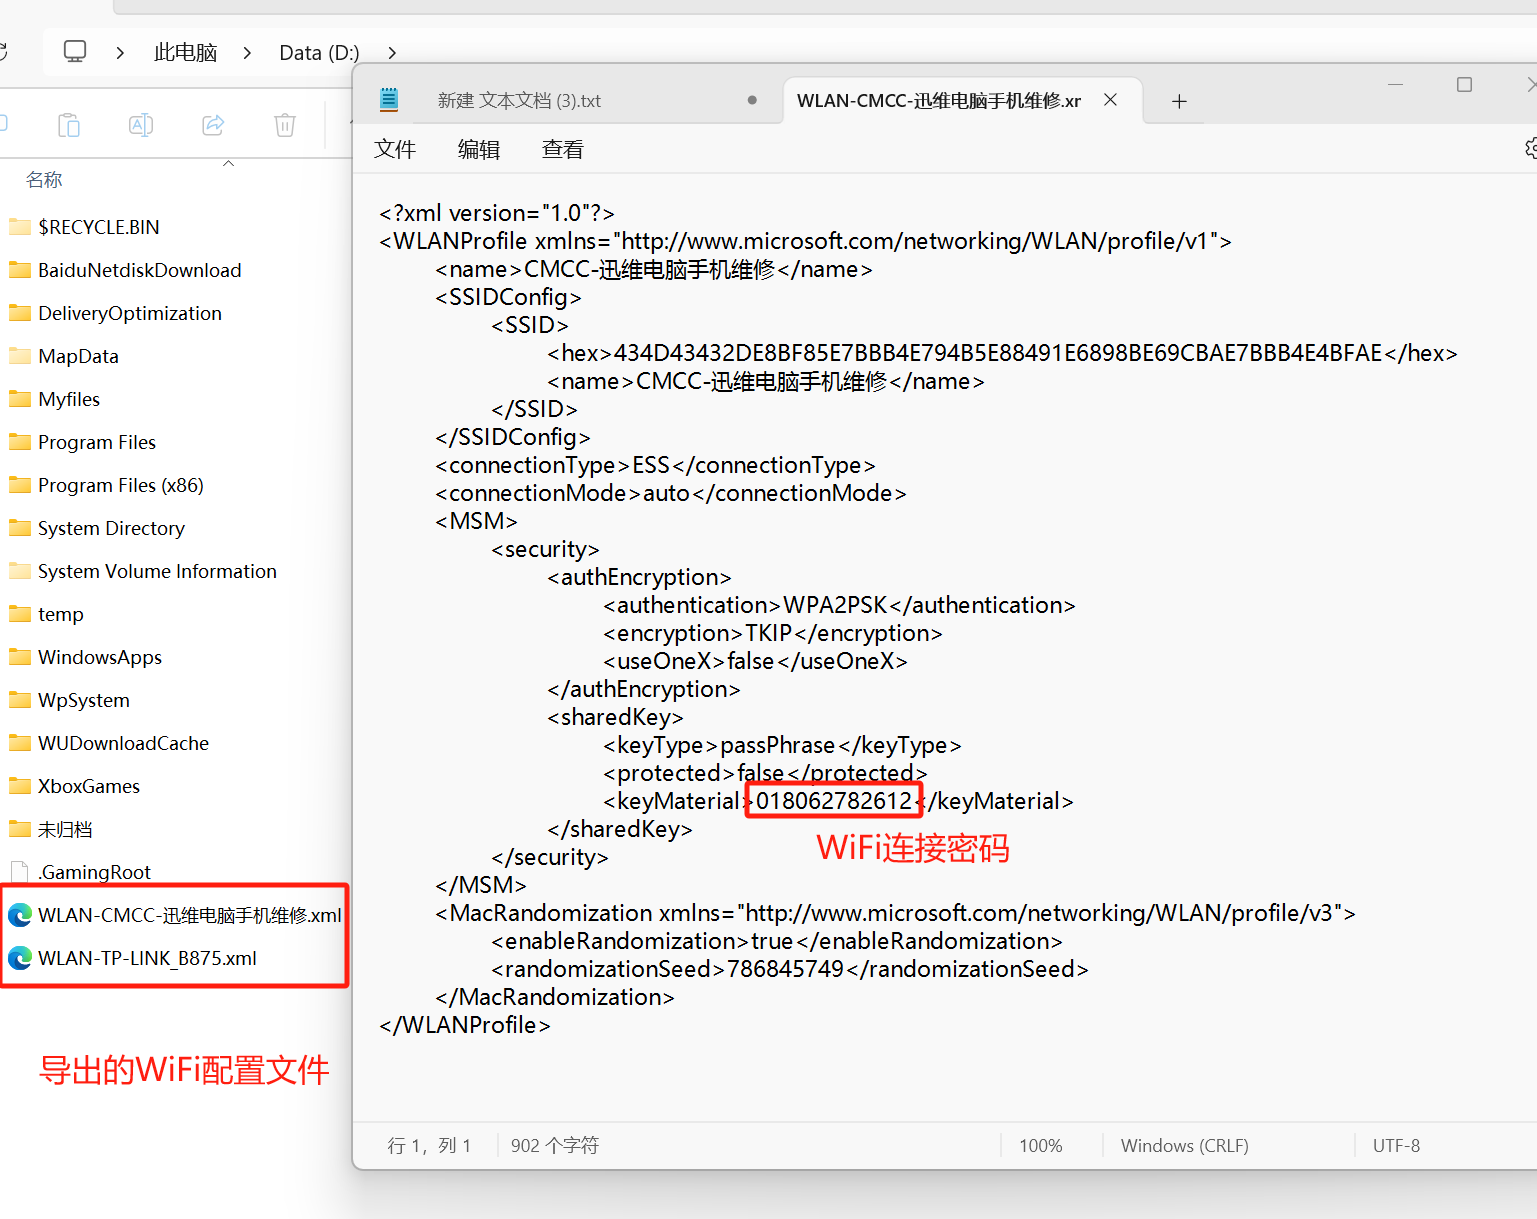This screenshot has height=1219, width=1537.
Task: Click the 100% zoom level in status bar
Action: click(1040, 1146)
